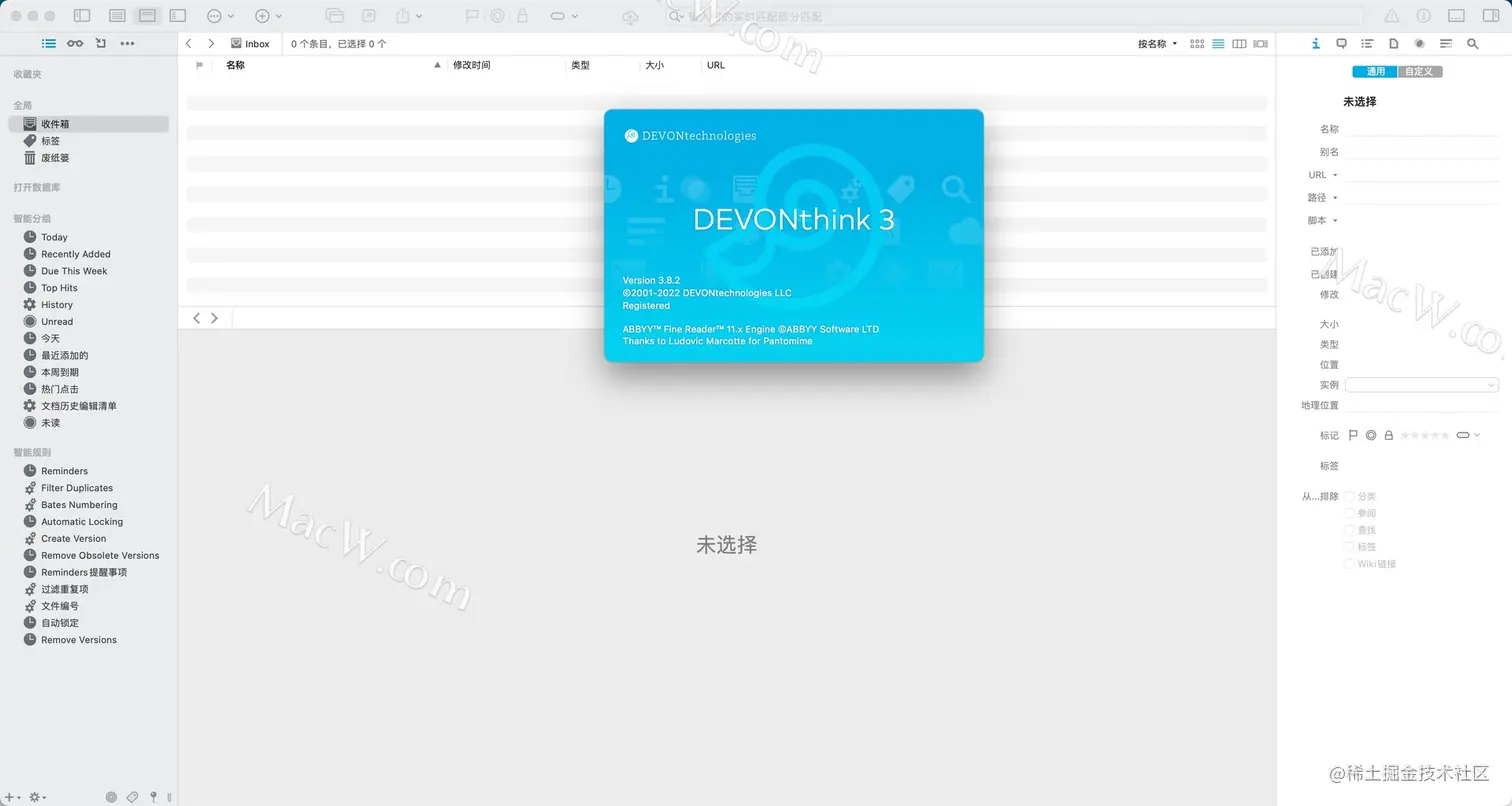Select the text lines inspector icon
The height and width of the screenshot is (806, 1512).
(1446, 43)
